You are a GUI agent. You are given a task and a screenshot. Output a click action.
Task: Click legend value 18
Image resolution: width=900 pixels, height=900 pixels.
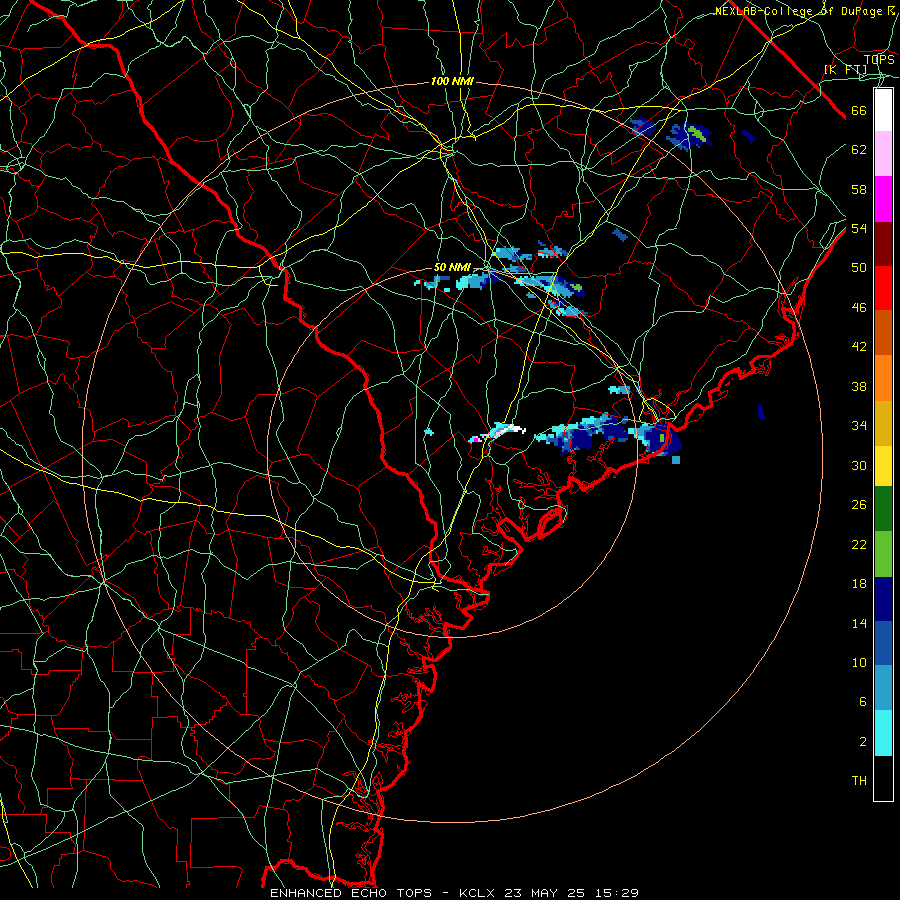point(859,584)
